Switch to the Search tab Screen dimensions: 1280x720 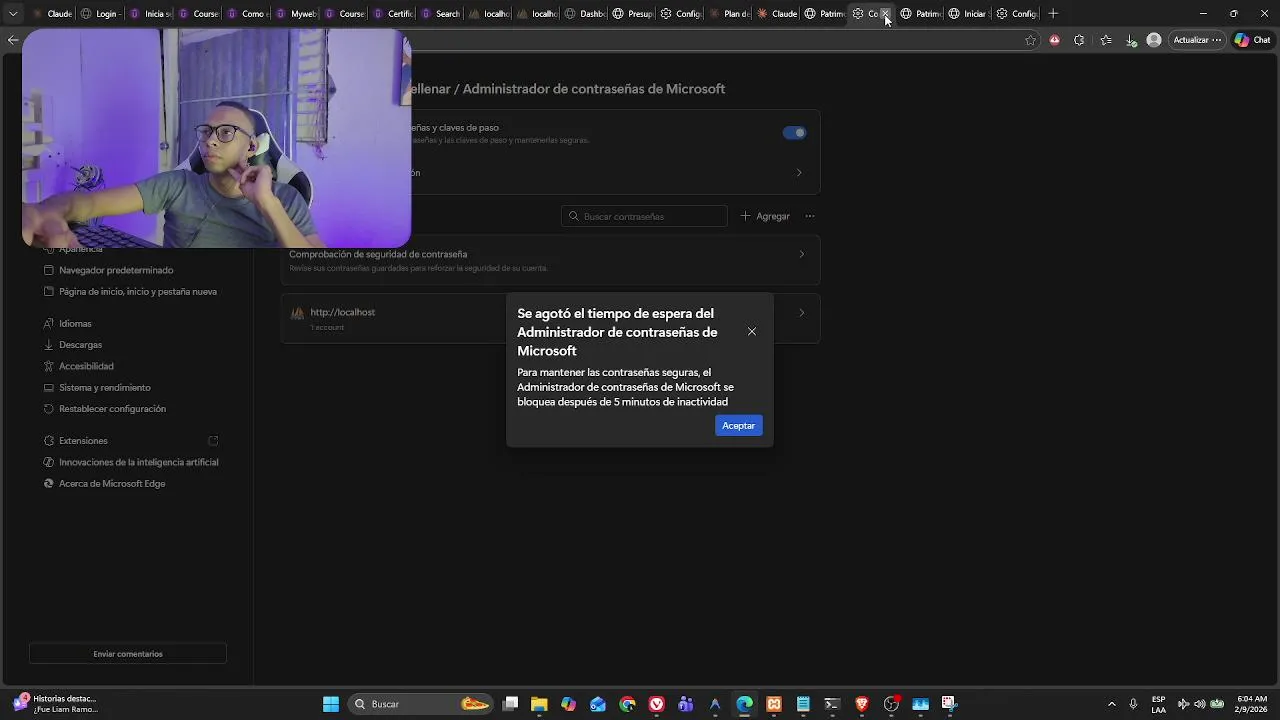tap(441, 14)
